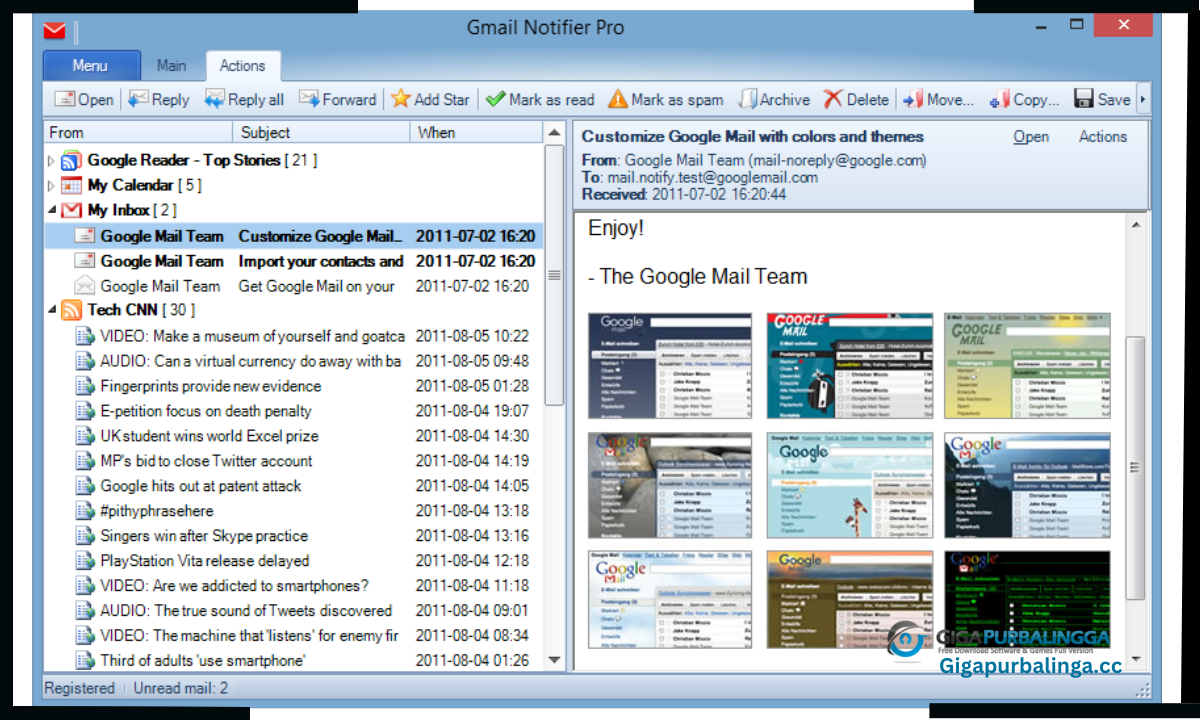
Task: Sort by the When column header
Action: (x=477, y=132)
